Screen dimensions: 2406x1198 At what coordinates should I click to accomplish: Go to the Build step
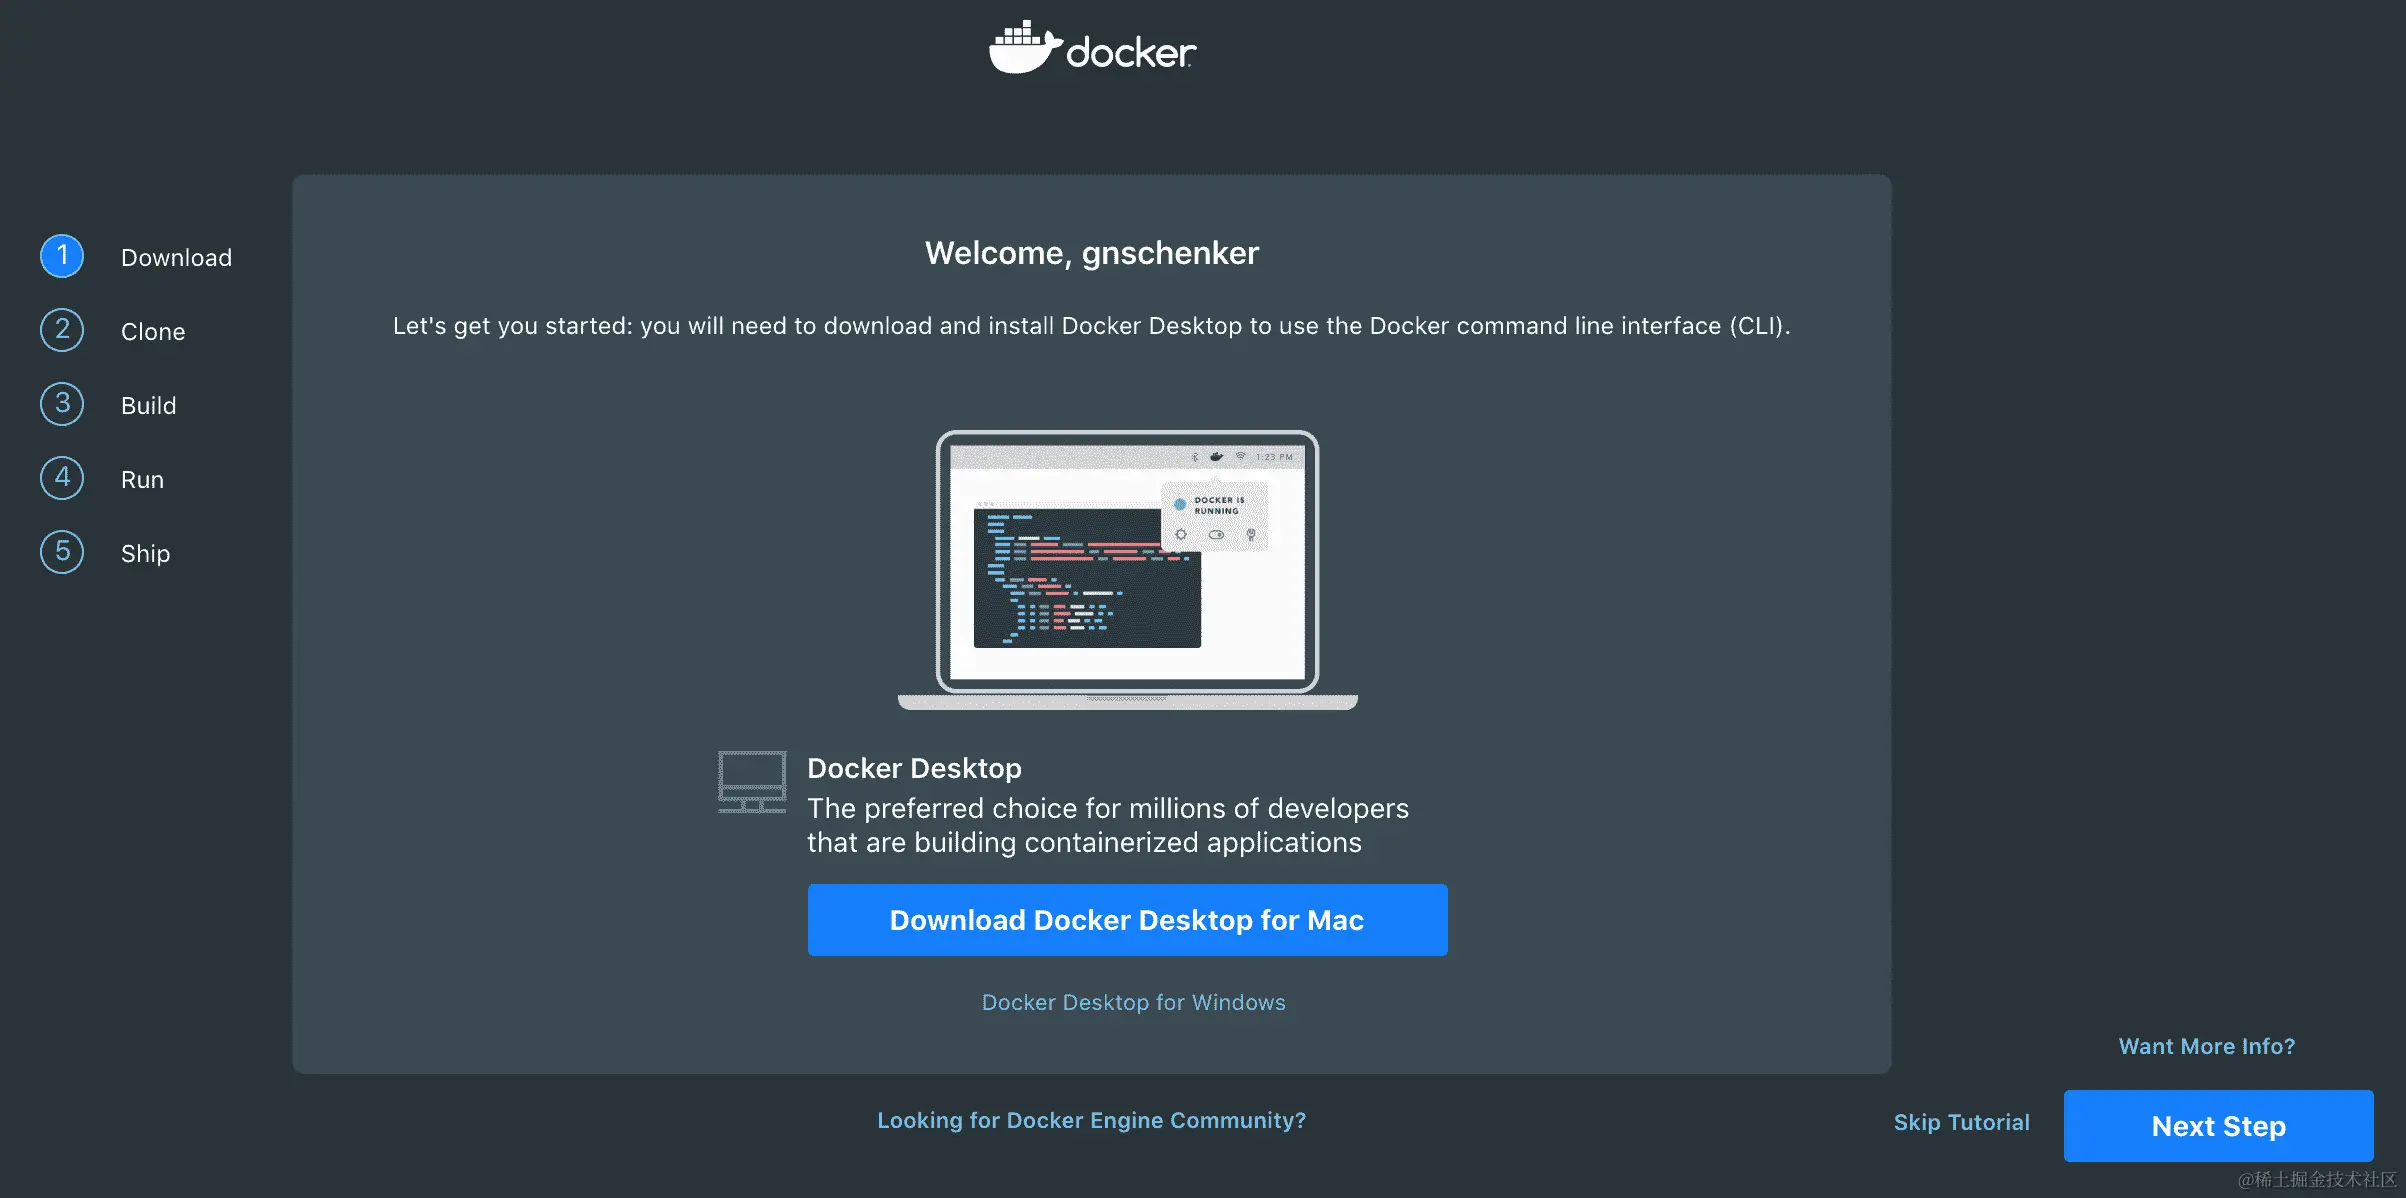[x=148, y=406]
